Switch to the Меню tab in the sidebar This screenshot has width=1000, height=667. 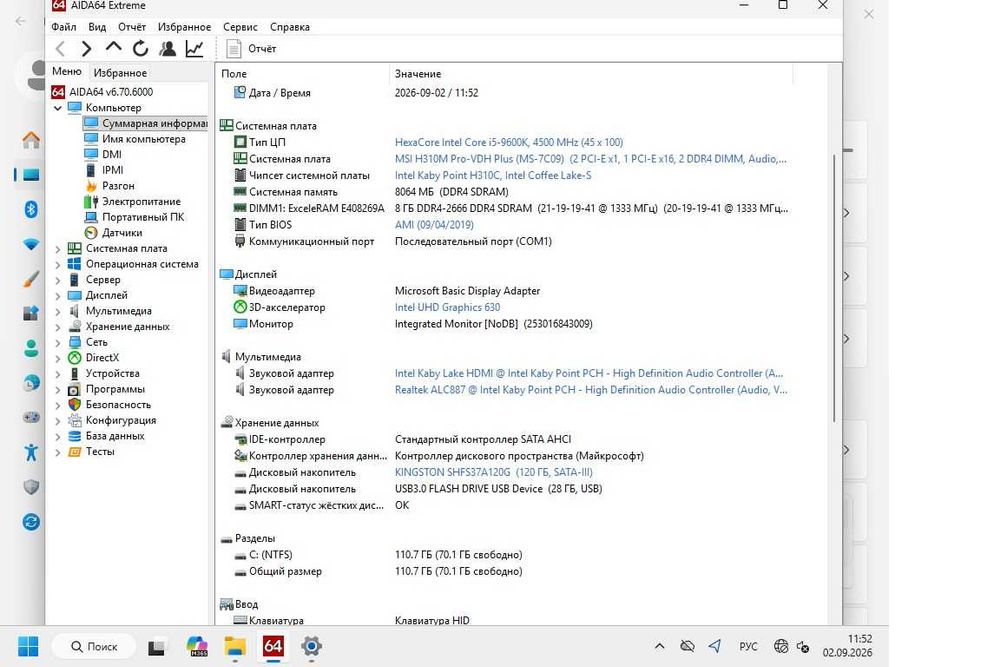pyautogui.click(x=67, y=71)
